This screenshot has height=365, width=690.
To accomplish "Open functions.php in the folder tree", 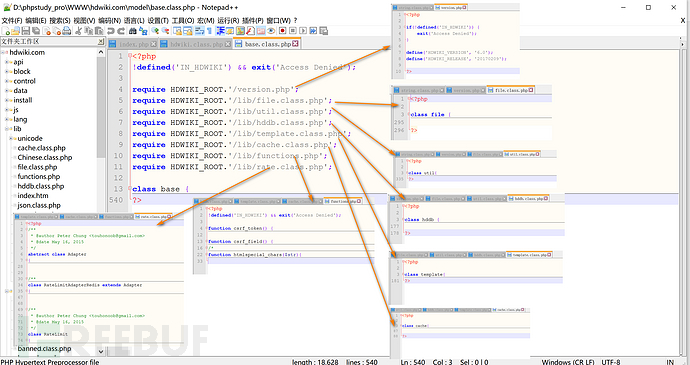I will 39,177.
